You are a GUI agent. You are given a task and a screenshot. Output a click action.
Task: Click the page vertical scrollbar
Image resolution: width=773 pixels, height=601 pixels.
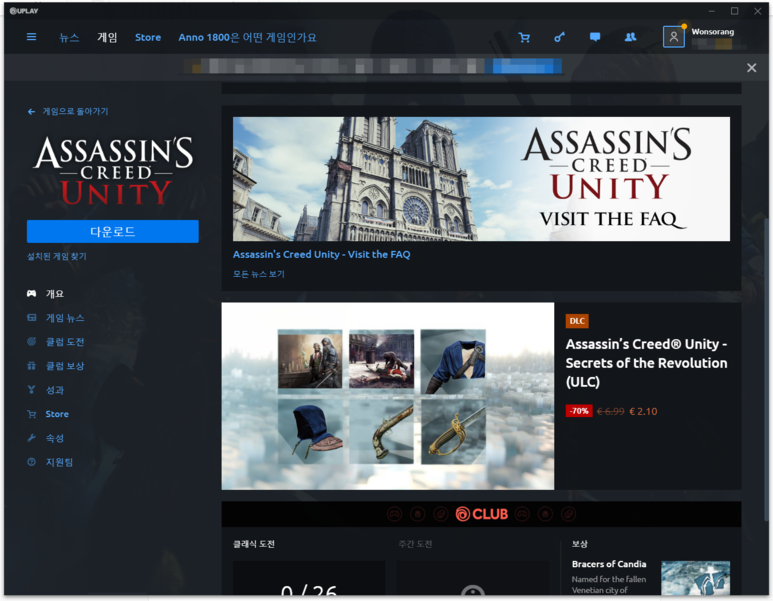click(765, 370)
